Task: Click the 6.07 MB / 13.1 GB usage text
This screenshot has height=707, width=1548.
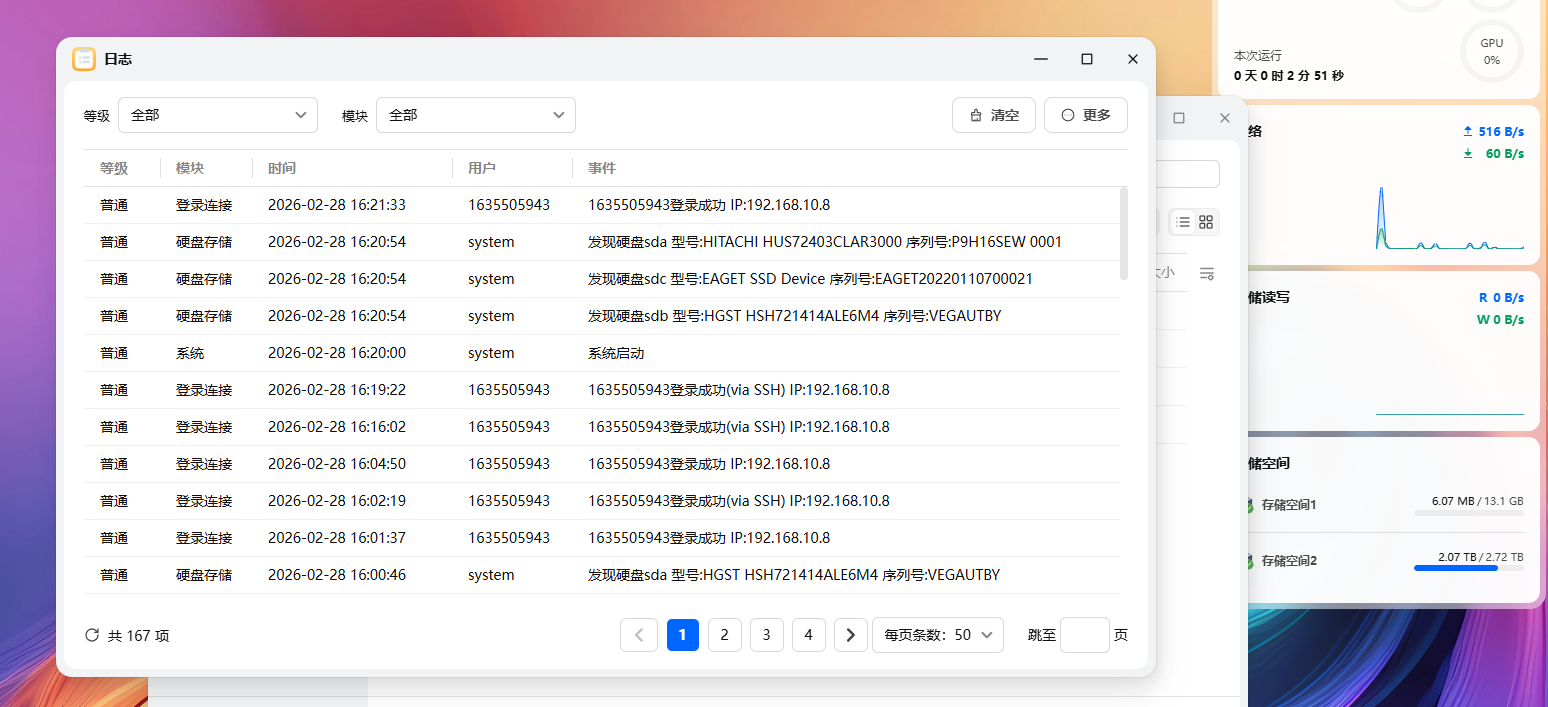Action: [x=1477, y=500]
